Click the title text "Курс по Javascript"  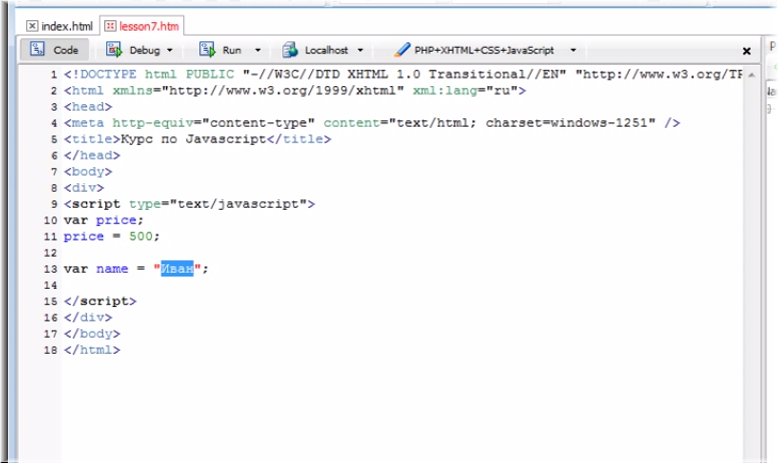(194, 139)
